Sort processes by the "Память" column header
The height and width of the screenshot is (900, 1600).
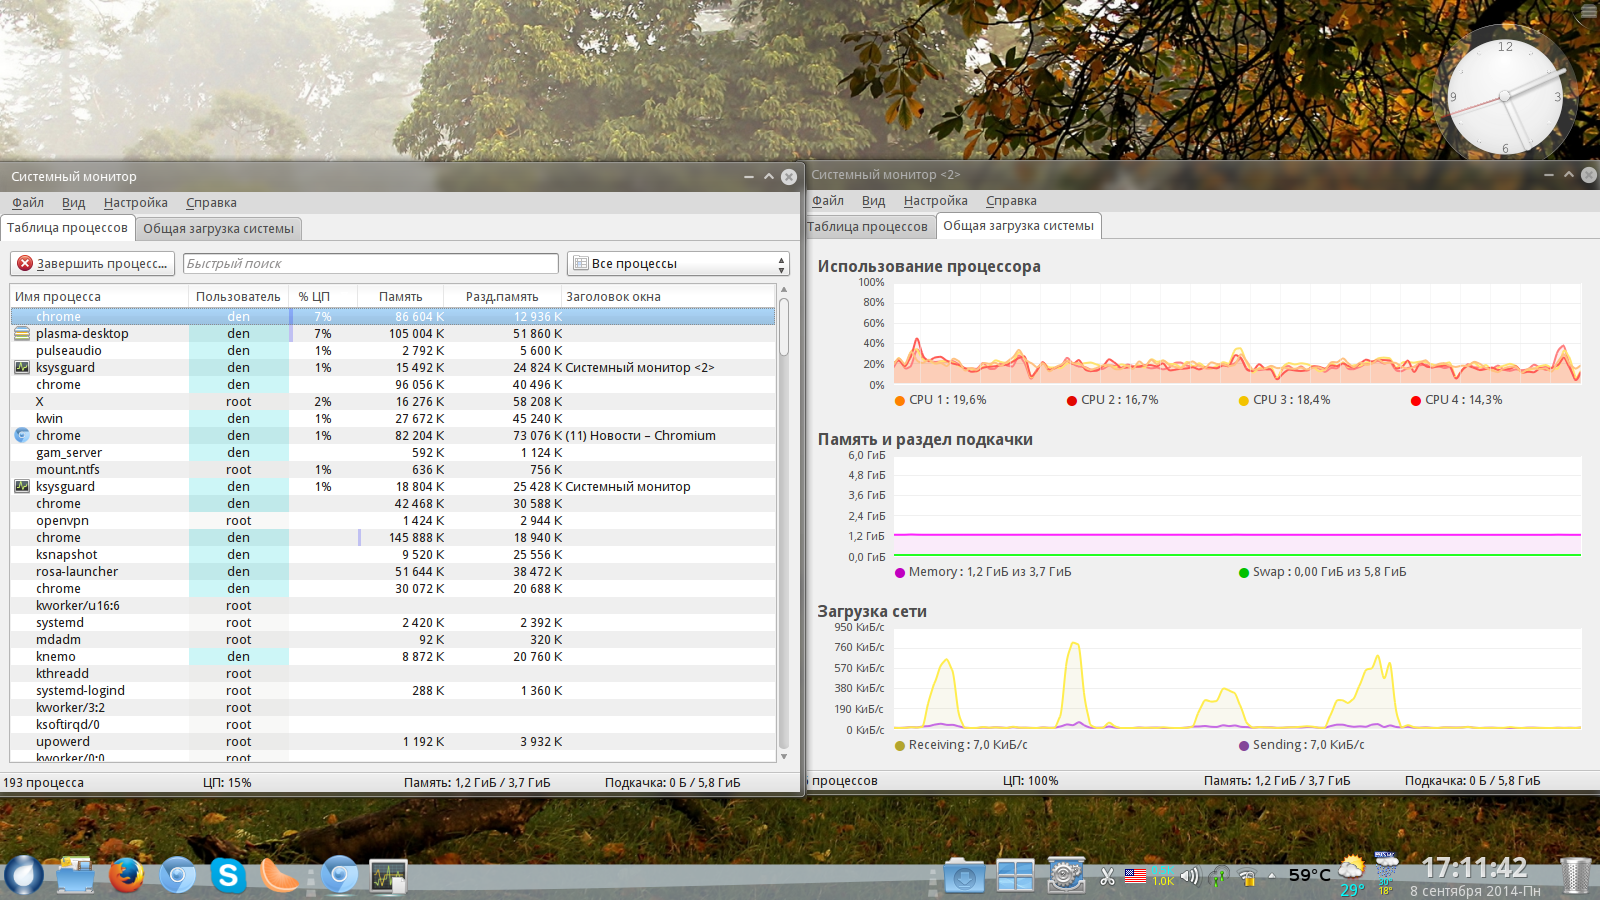point(400,297)
